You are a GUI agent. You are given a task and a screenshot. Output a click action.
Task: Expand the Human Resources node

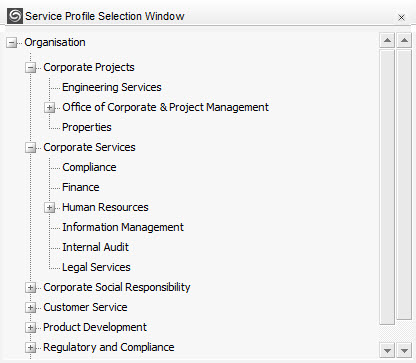point(49,208)
